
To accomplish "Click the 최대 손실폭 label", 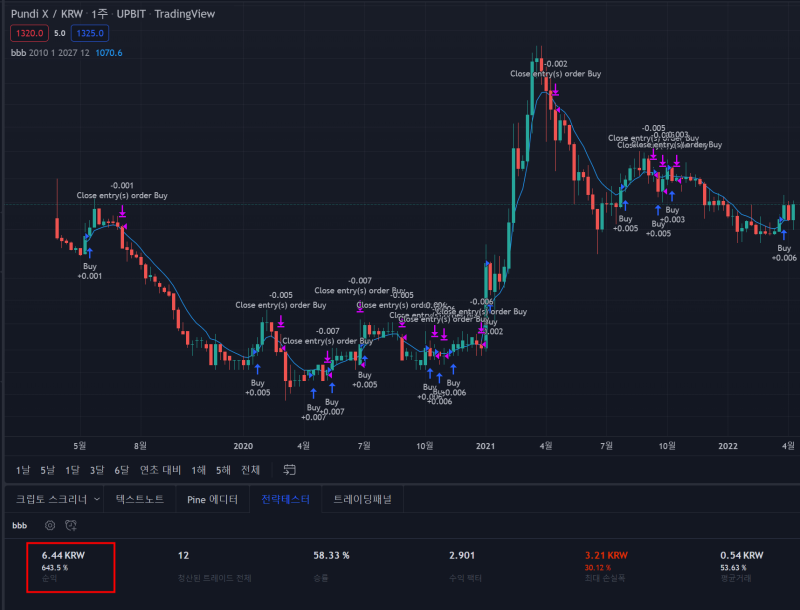I will point(605,578).
